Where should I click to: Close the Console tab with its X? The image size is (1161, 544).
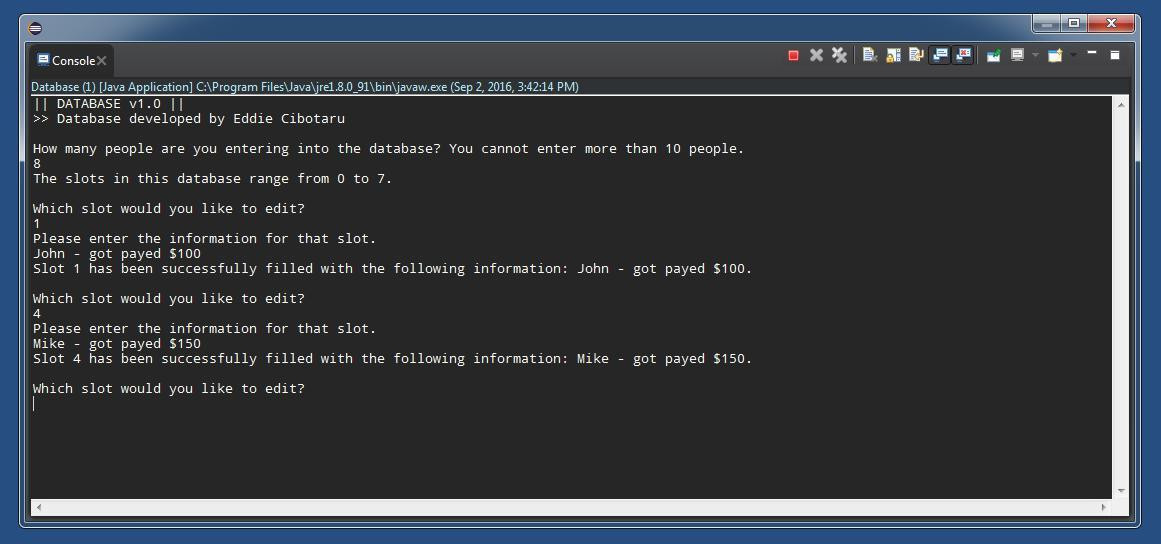[x=101, y=61]
